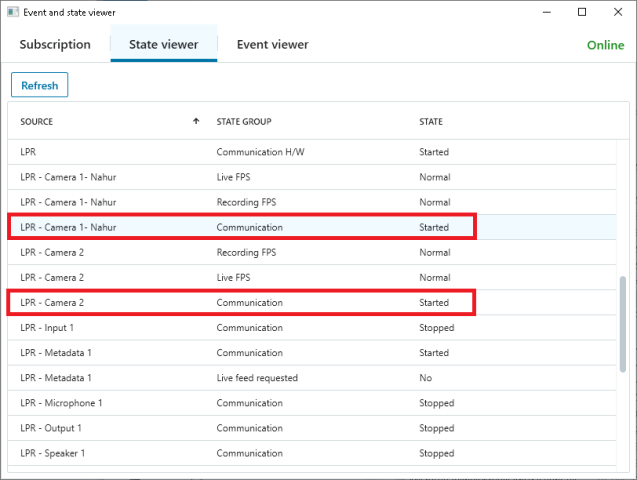This screenshot has width=637, height=480.
Task: Click the SOURCE sort ascending arrow
Action: 196,122
